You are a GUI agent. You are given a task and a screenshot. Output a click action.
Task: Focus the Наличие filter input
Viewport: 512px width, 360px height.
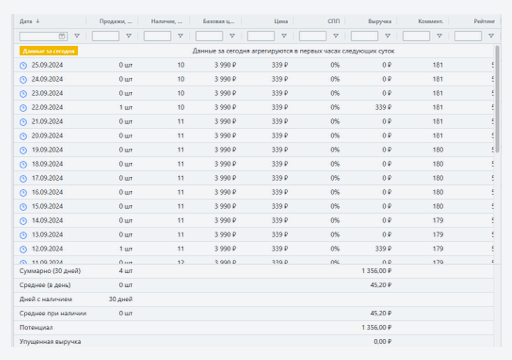(x=157, y=36)
